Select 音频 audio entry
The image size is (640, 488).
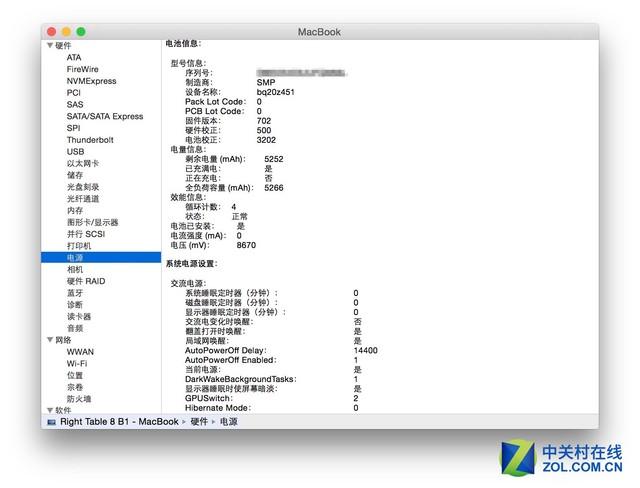(x=75, y=328)
